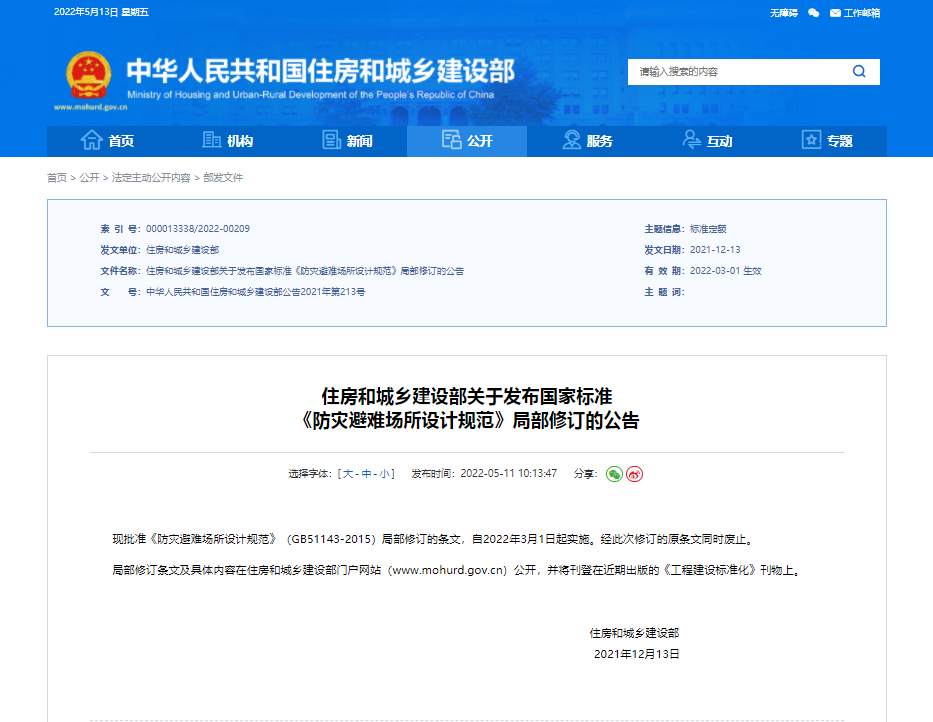Set font size to small (小)
The width and height of the screenshot is (933, 722).
point(384,474)
